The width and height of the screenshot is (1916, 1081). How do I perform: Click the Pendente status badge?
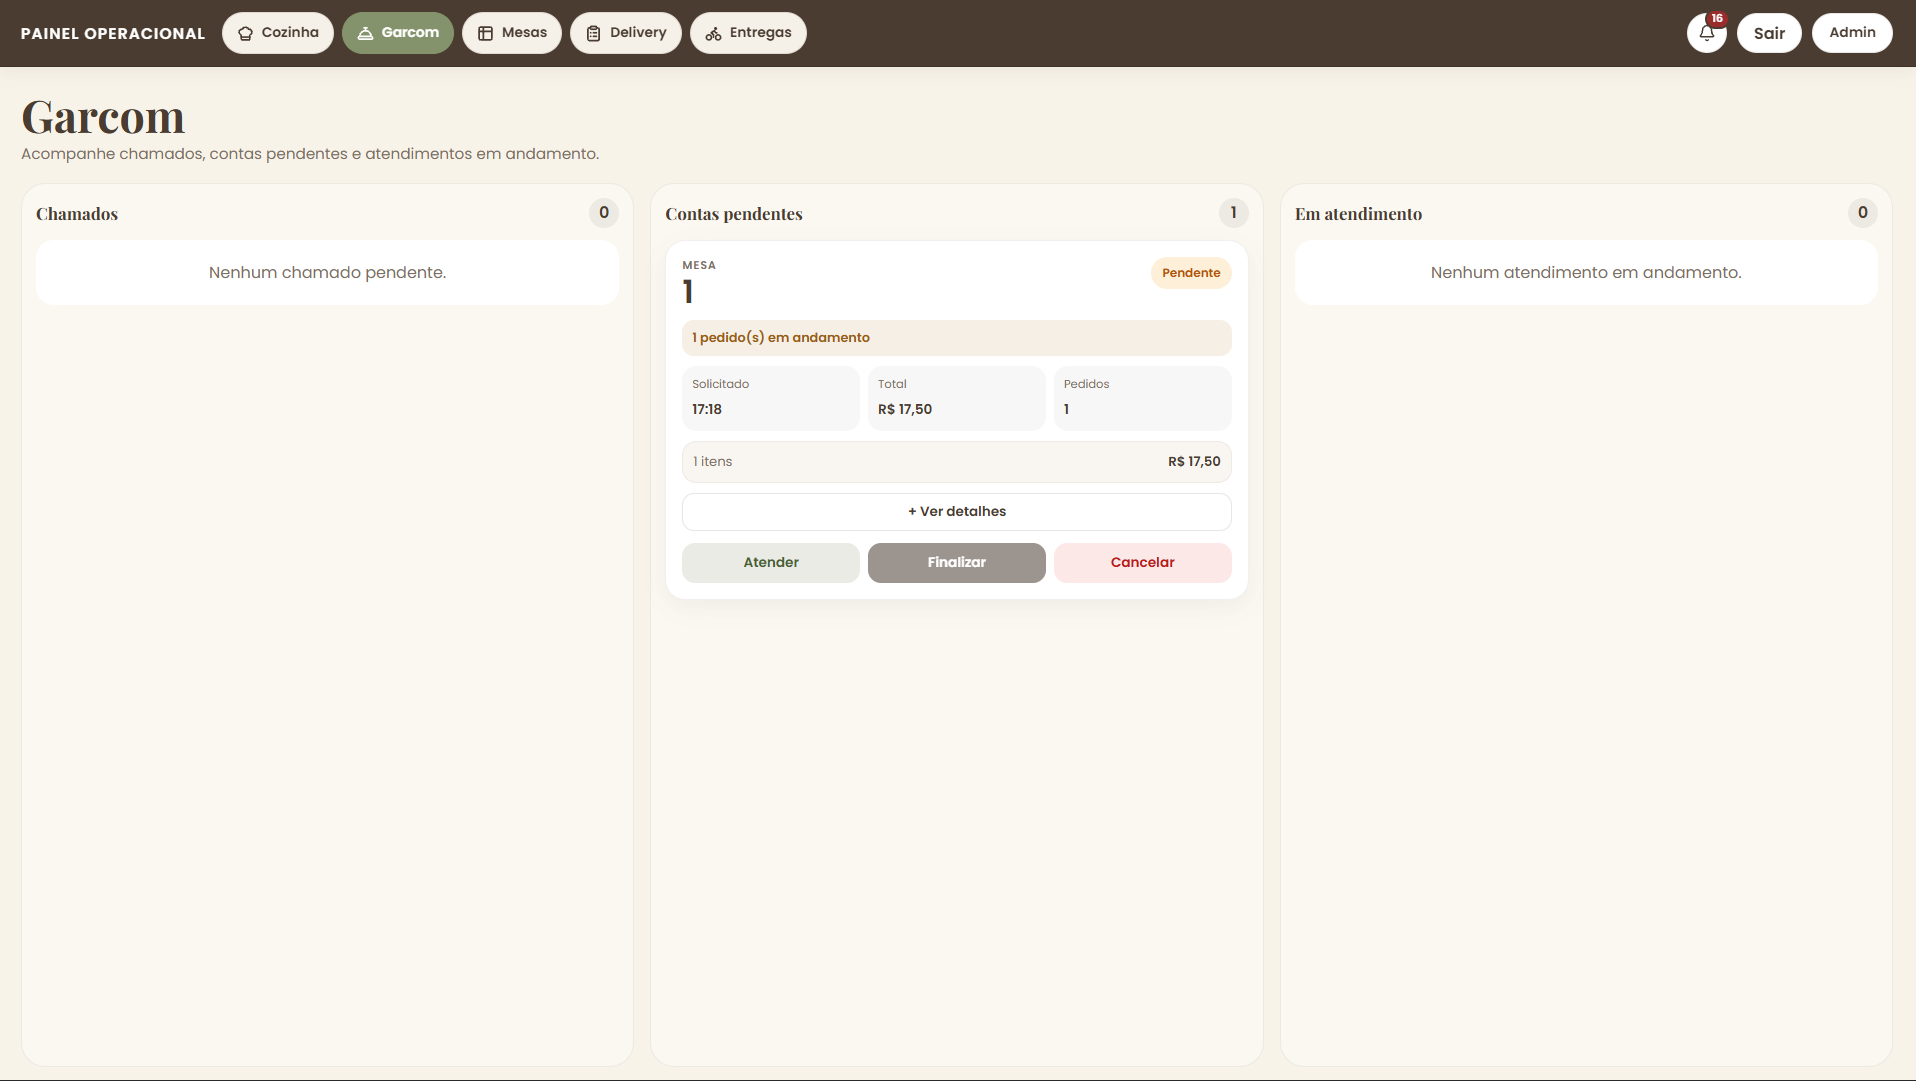pos(1191,273)
